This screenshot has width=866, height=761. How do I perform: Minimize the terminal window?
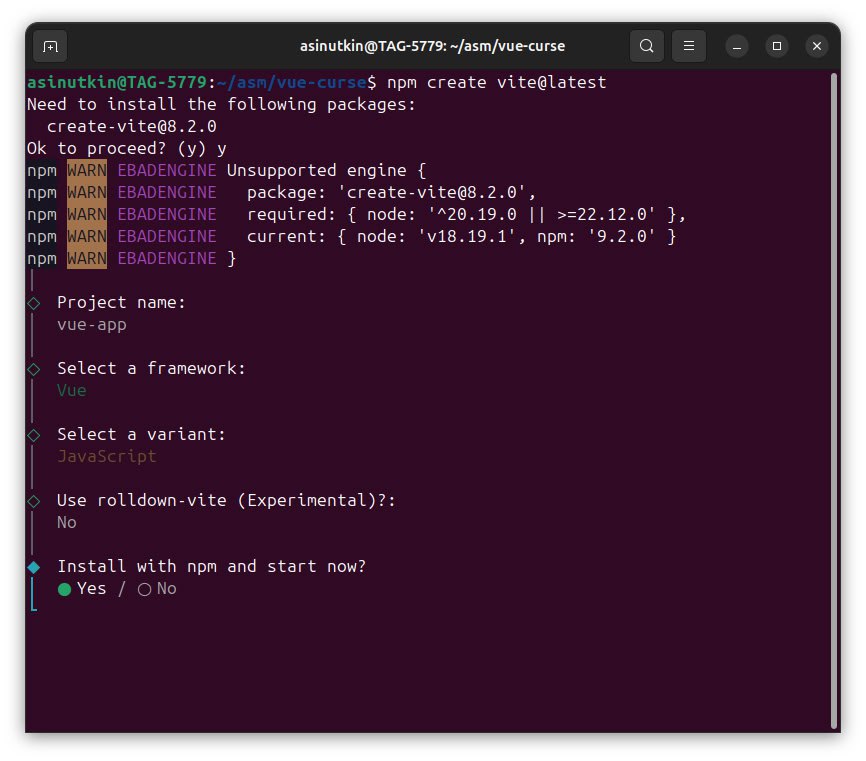[737, 46]
